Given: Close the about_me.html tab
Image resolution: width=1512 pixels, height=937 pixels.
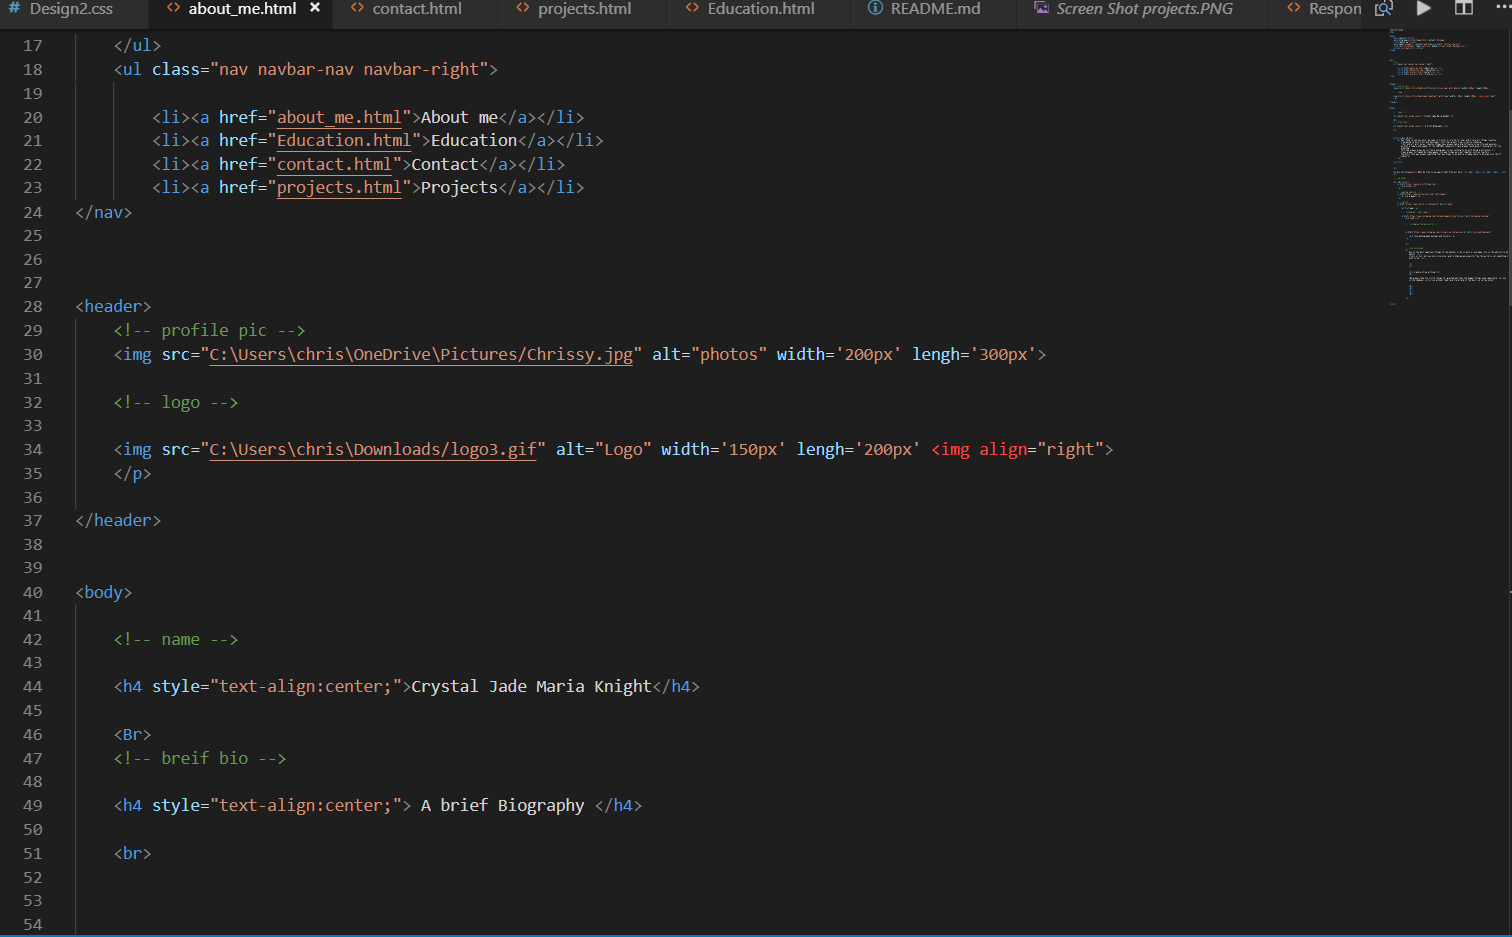Looking at the screenshot, I should click(315, 8).
